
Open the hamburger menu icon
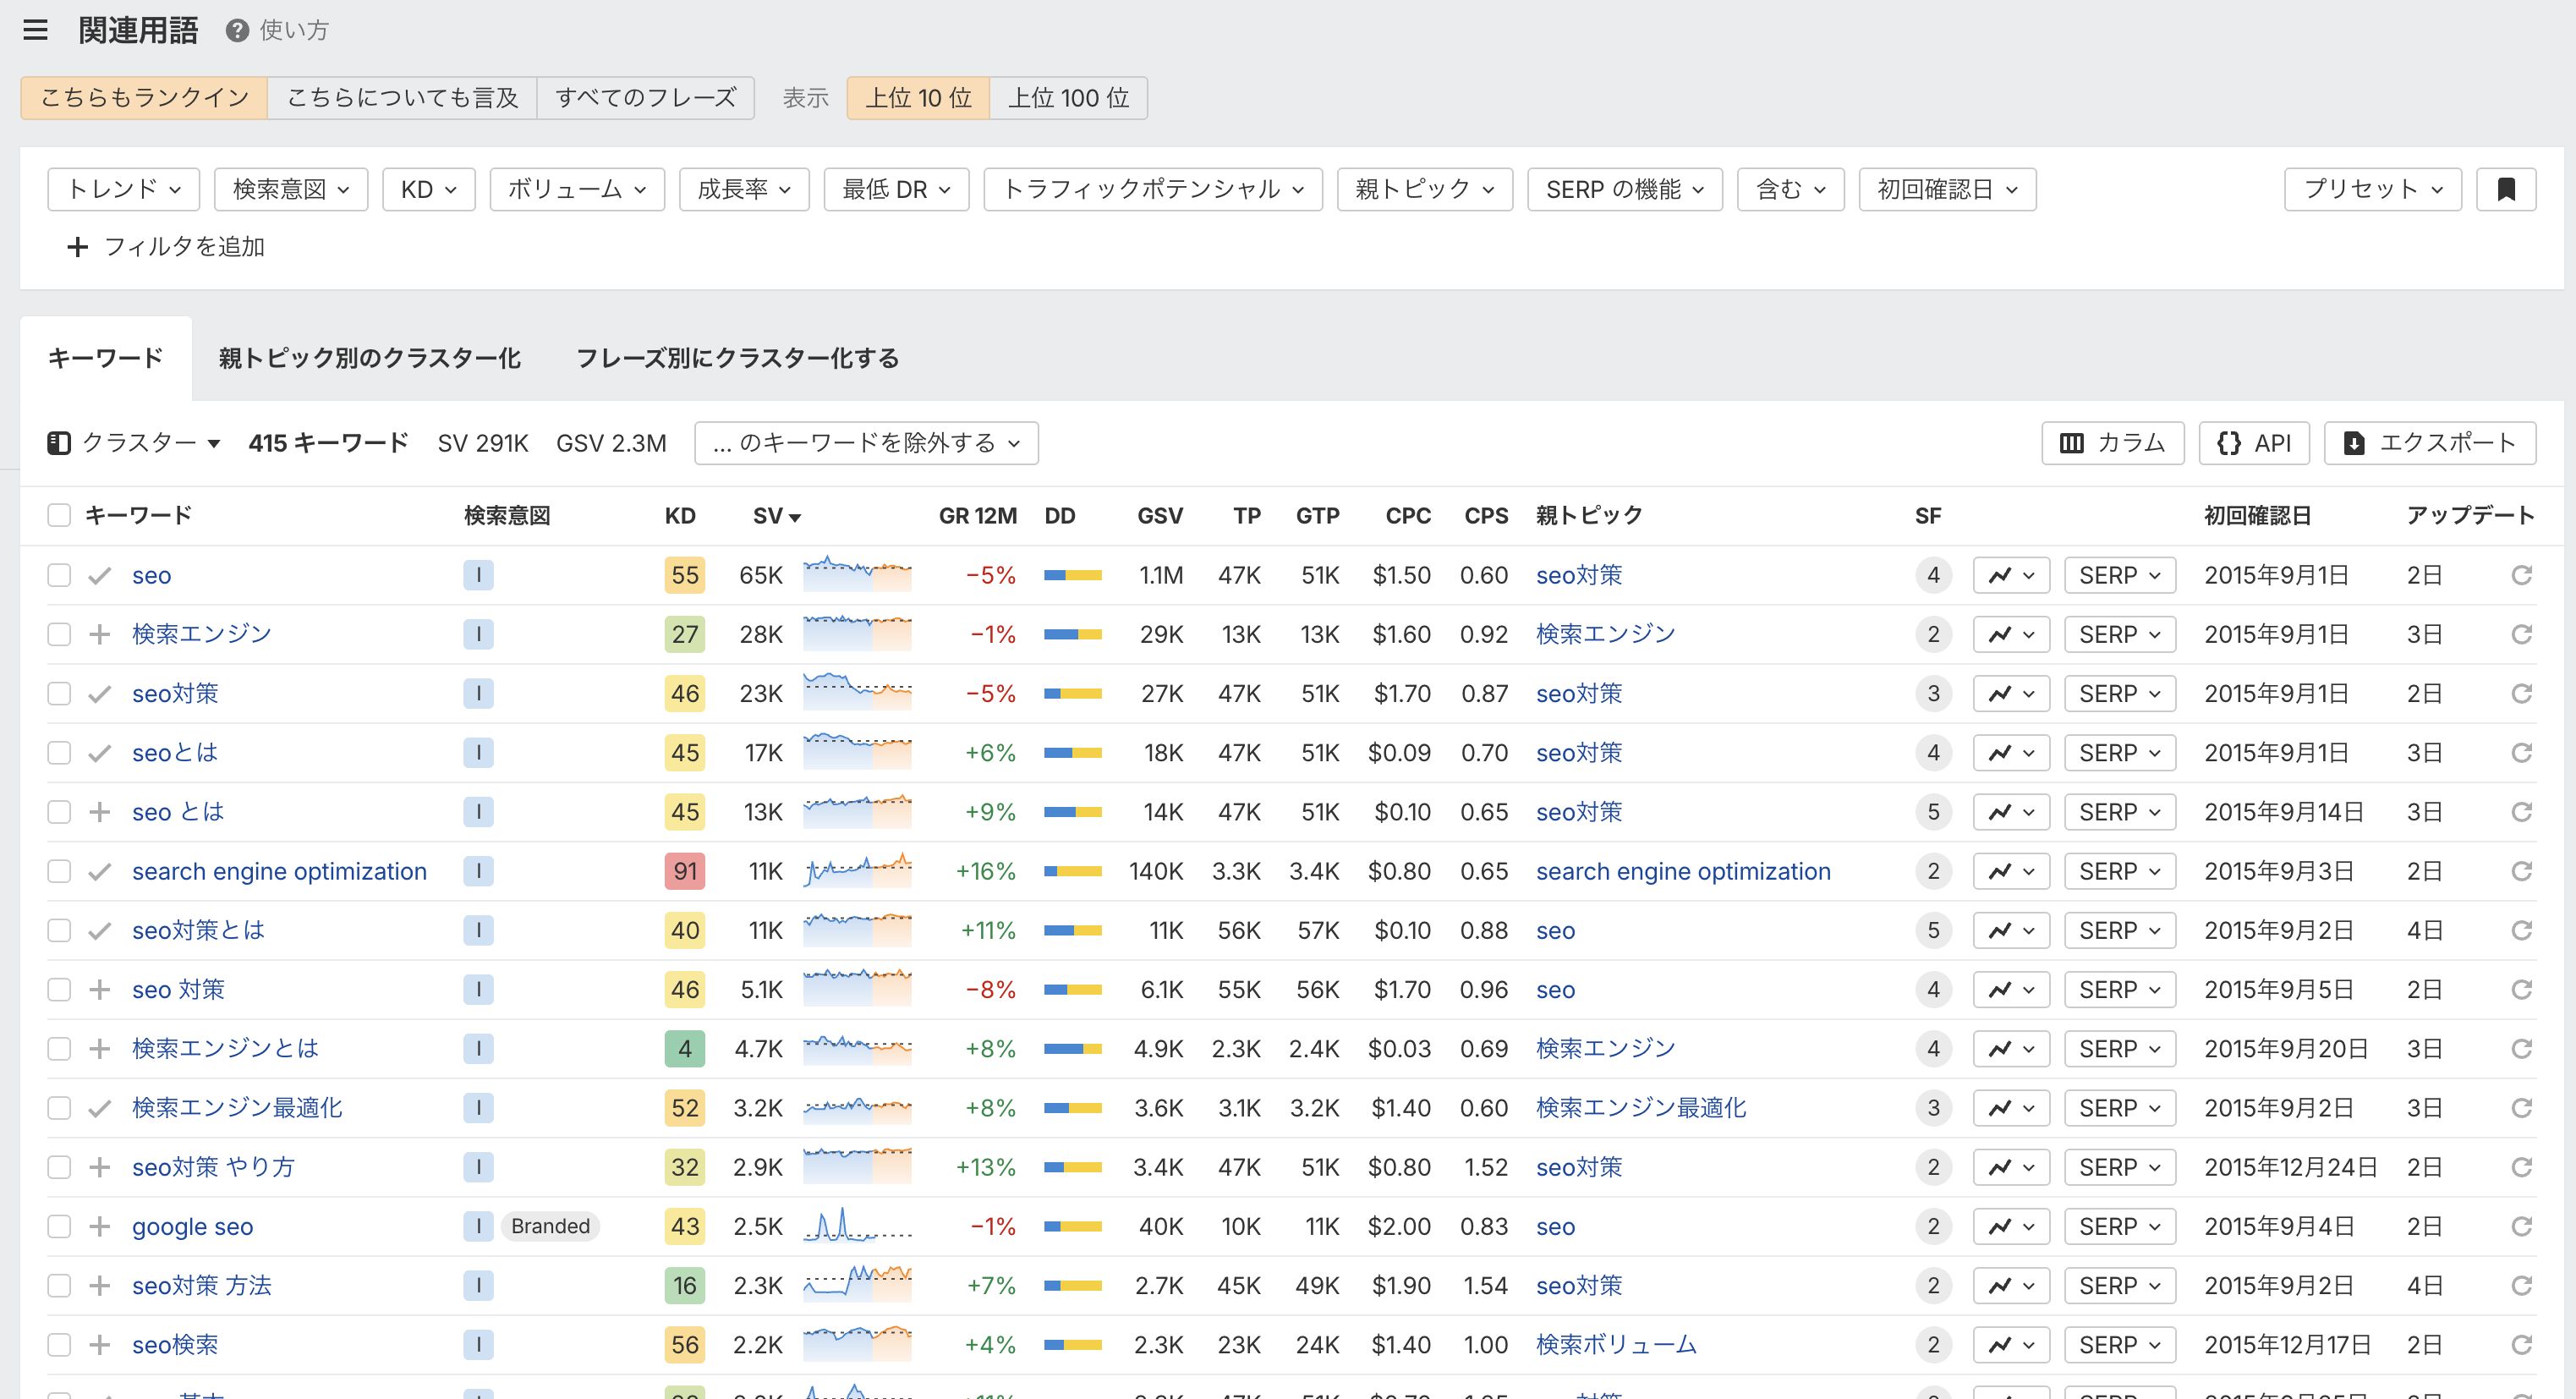[x=35, y=30]
